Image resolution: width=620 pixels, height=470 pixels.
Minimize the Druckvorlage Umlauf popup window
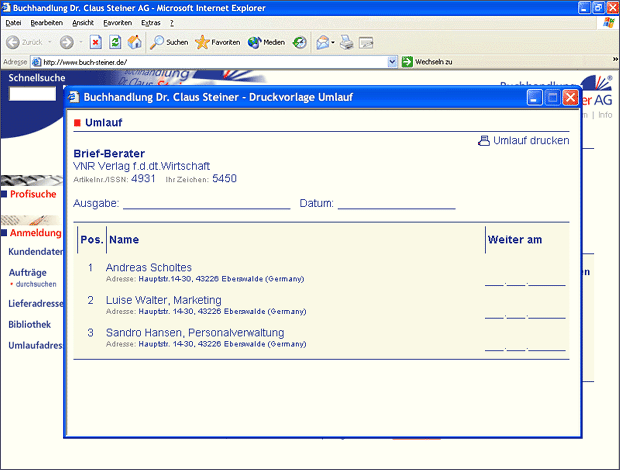(534, 97)
